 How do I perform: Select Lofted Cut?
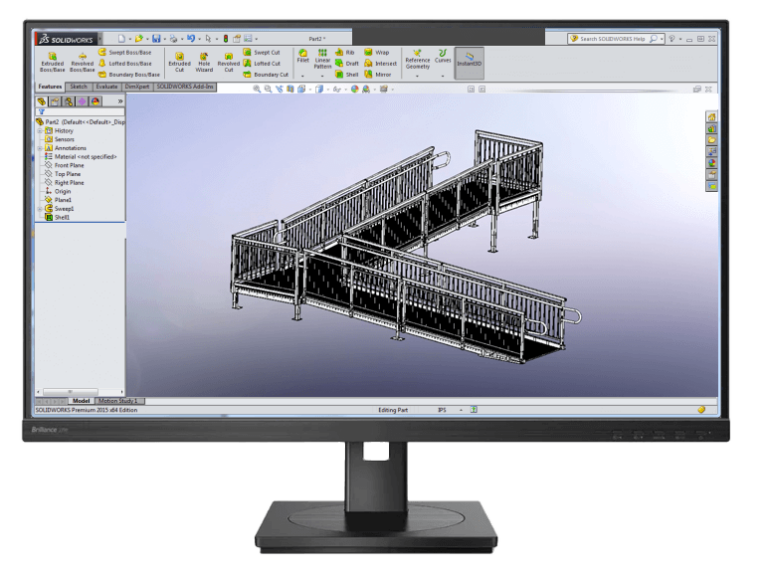(x=262, y=64)
